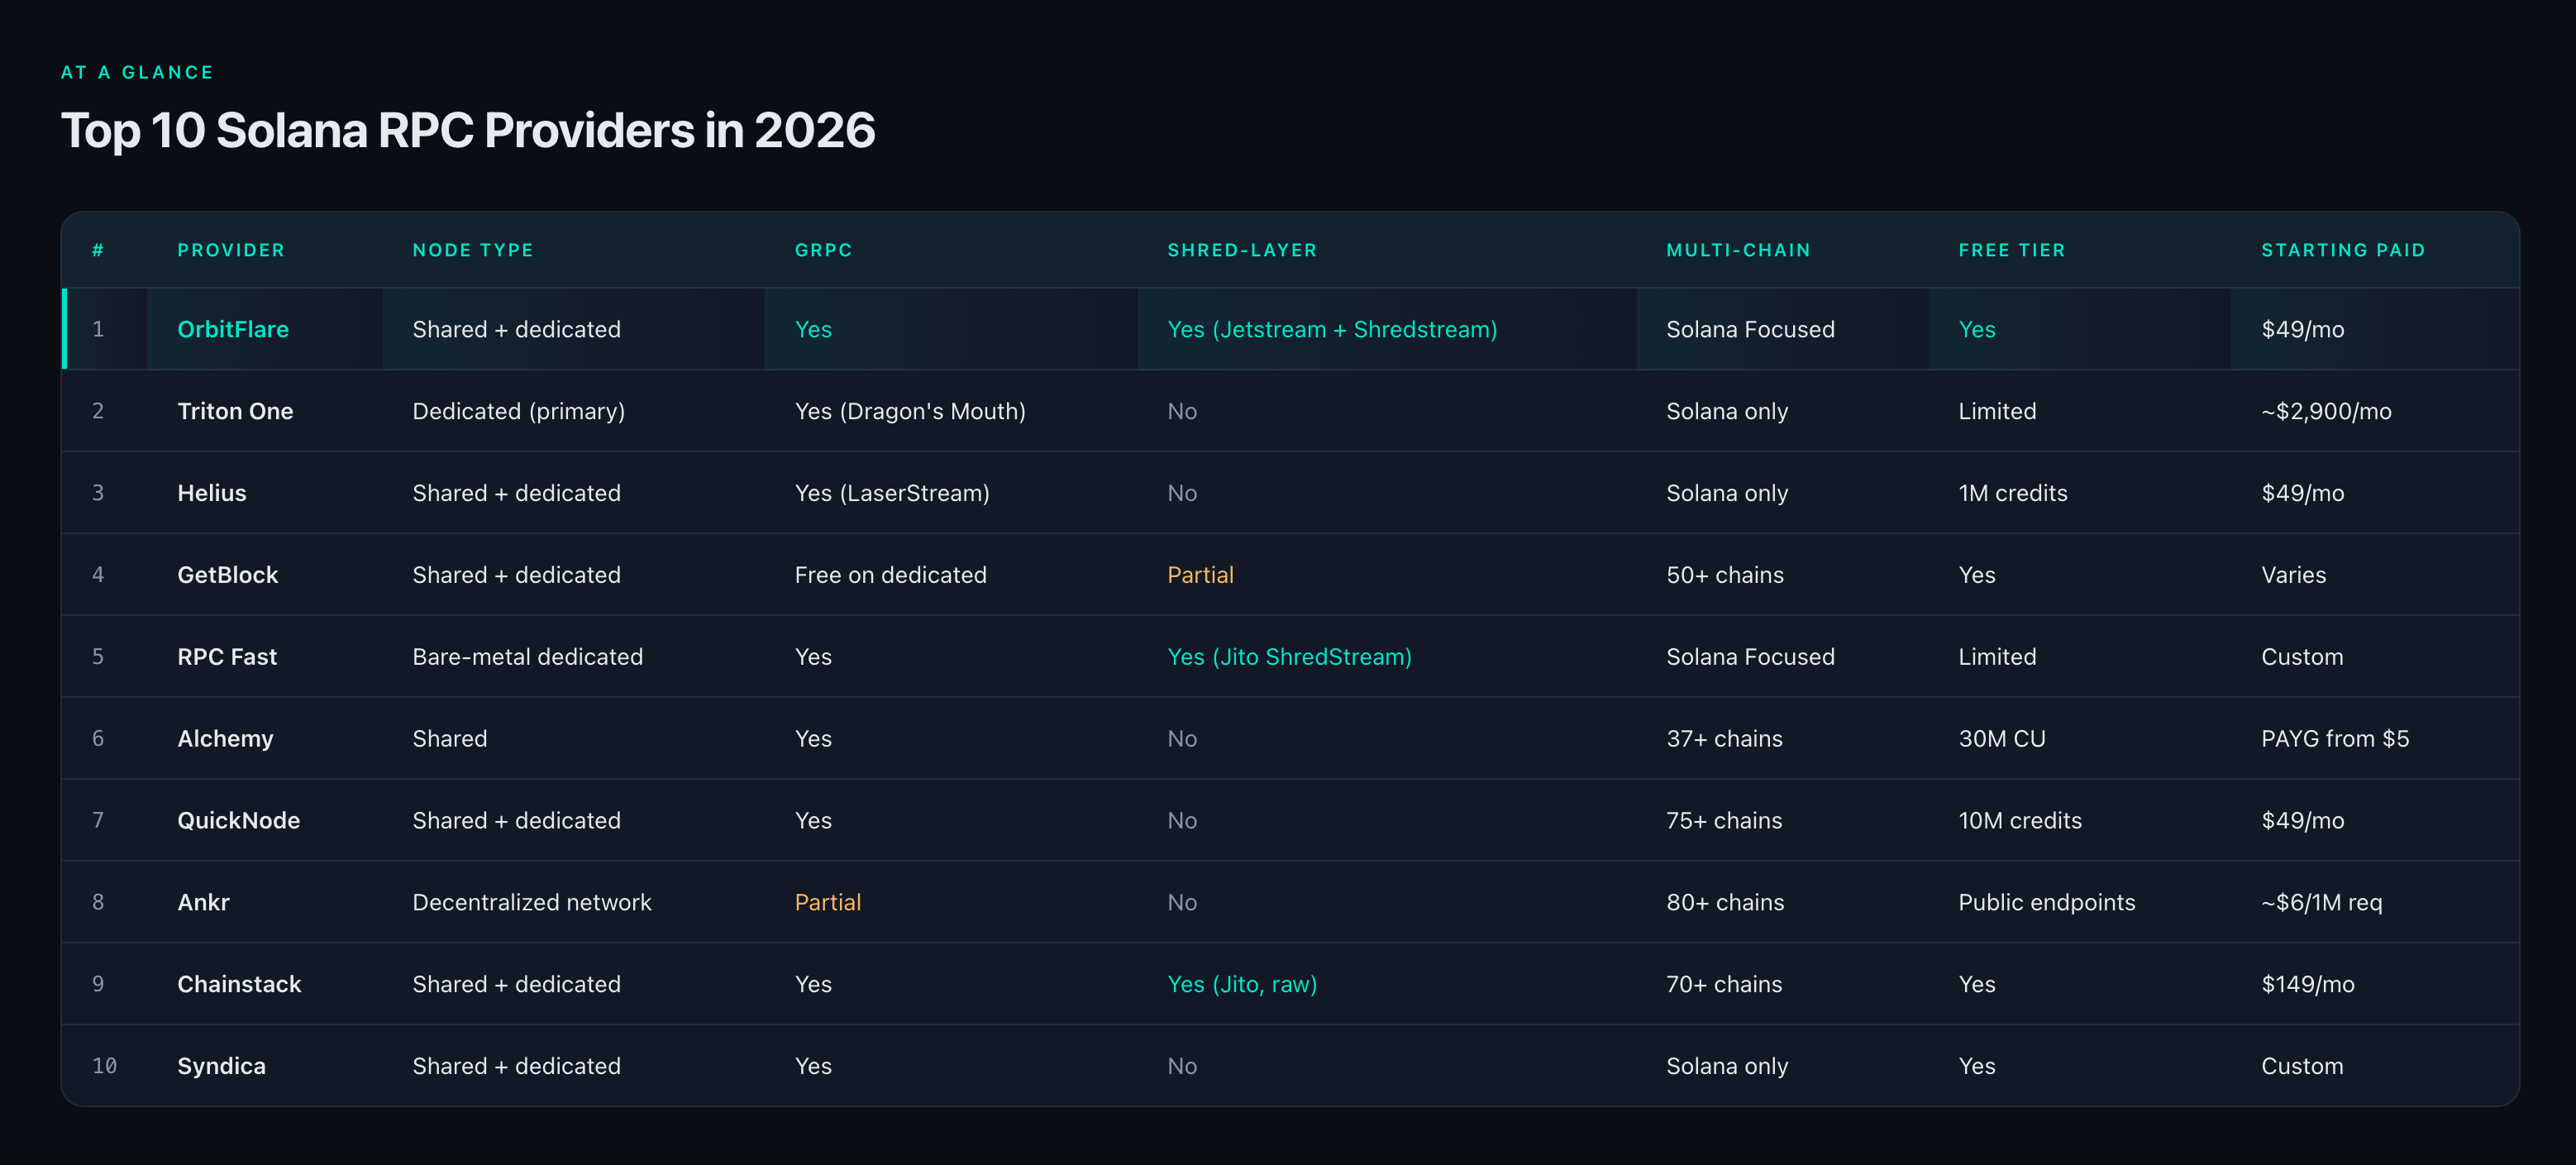Click "Yes (Jito, raw)" in Chainstack row
The height and width of the screenshot is (1165, 2576).
1242,985
